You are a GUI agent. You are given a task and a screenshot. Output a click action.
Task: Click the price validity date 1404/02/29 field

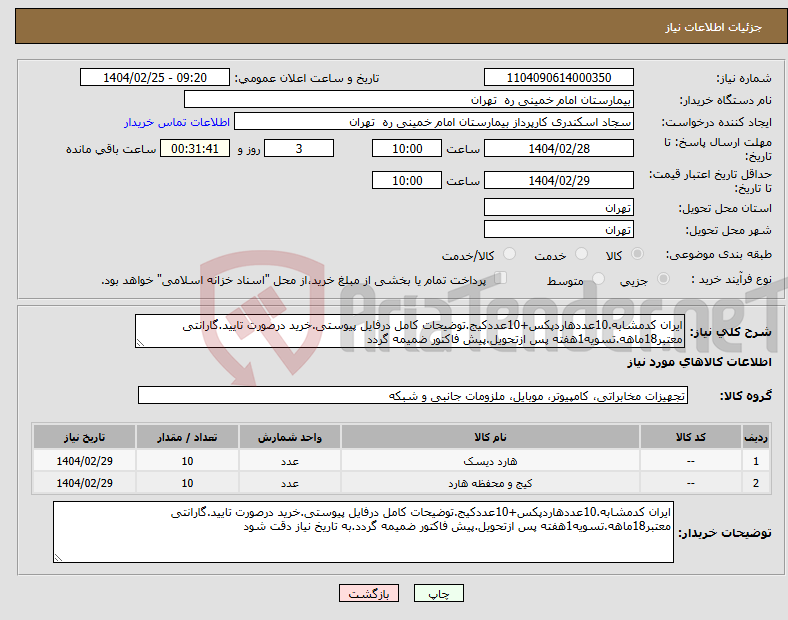(559, 180)
